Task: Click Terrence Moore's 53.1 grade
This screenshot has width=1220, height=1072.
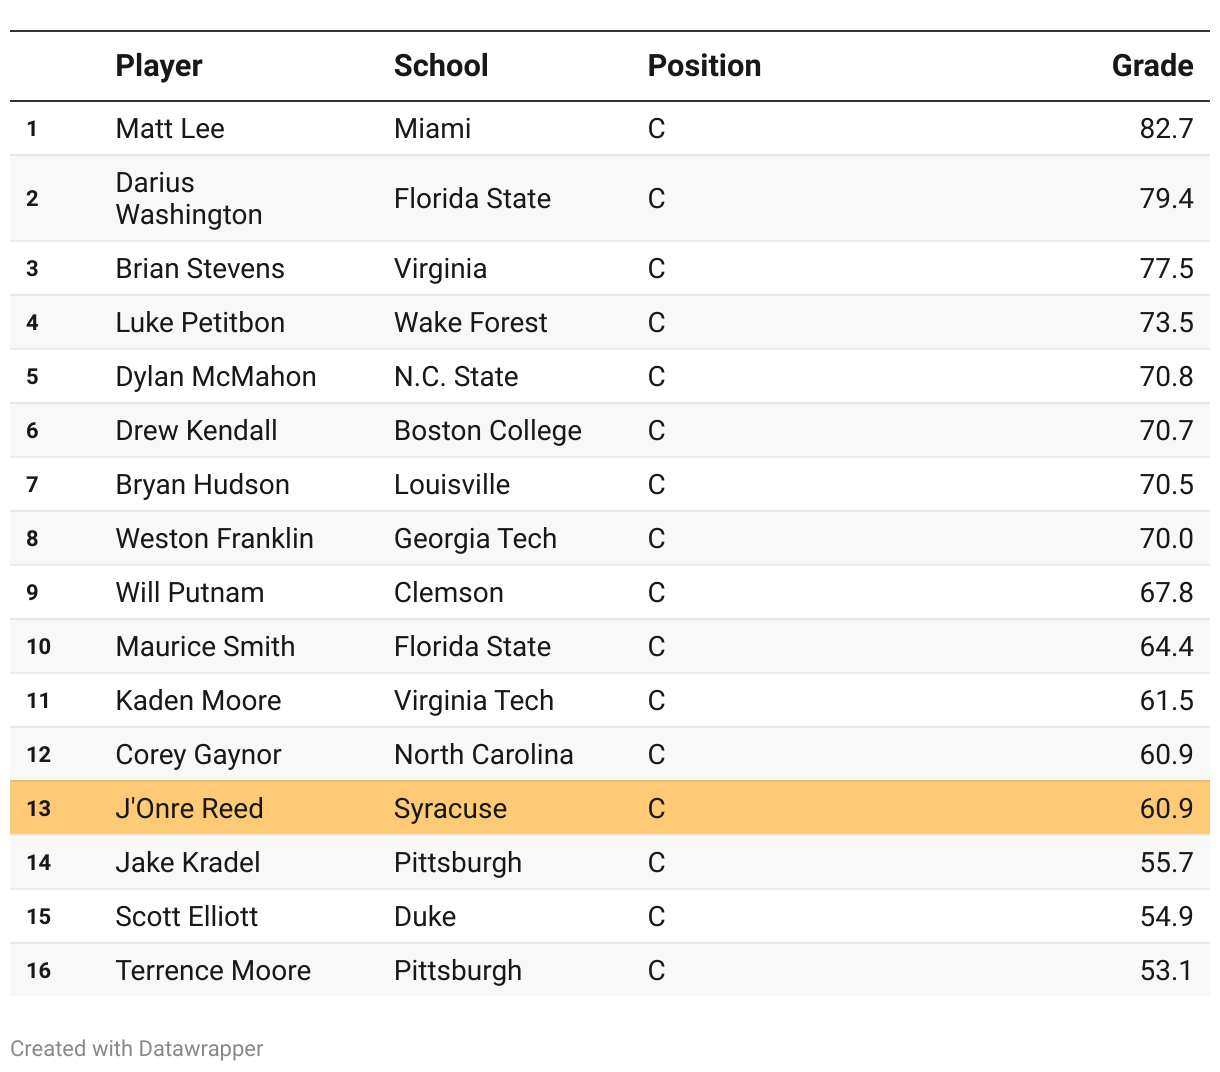Action: [x=1166, y=971]
